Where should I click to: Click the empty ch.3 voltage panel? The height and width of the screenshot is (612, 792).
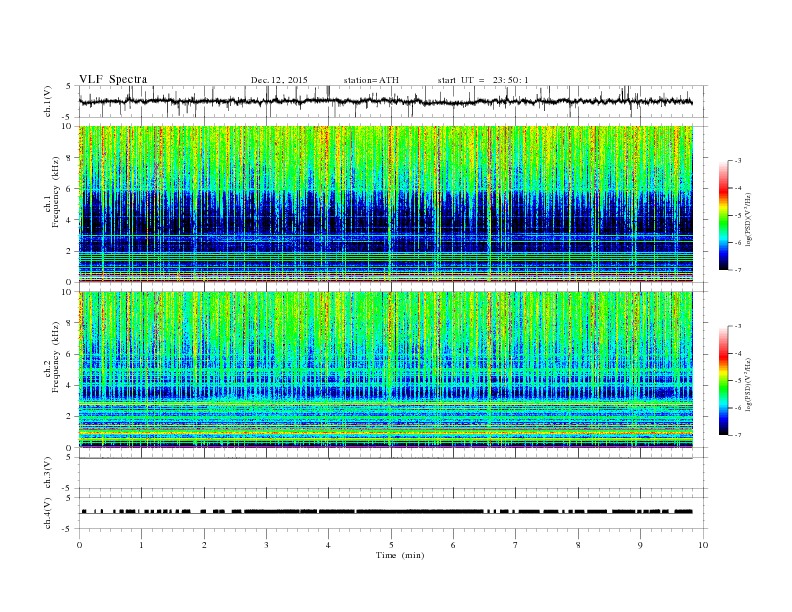point(393,473)
